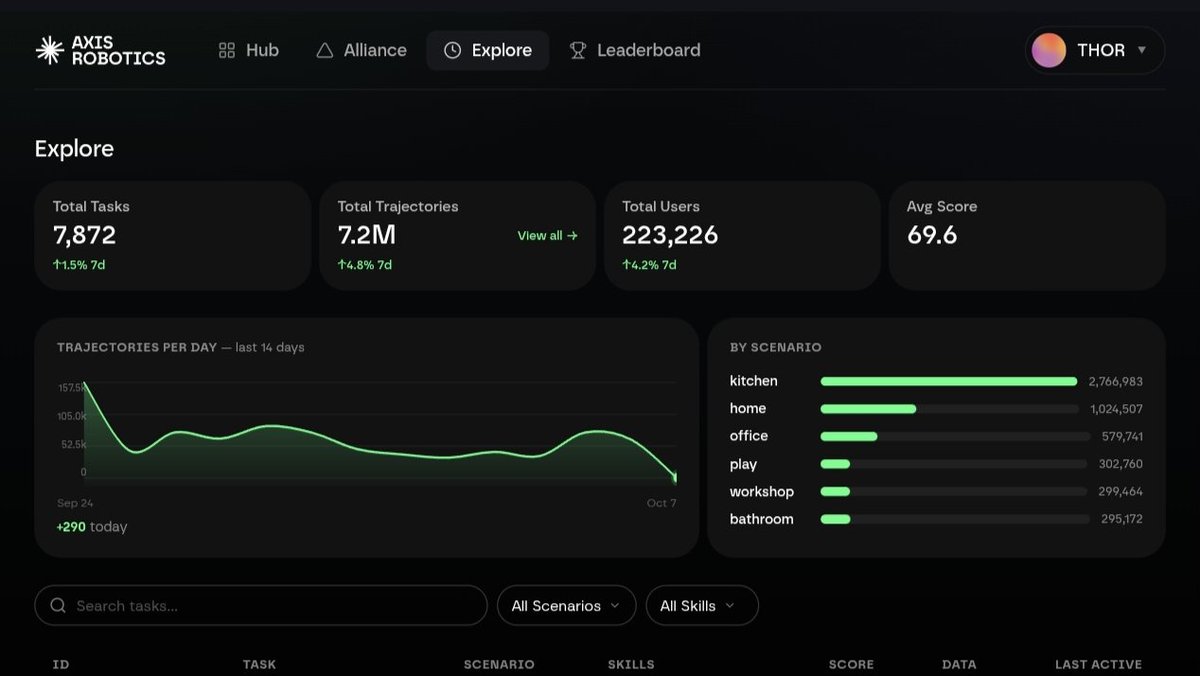Click the Sep 24 chart axis label
This screenshot has width=1200, height=676.
pyautogui.click(x=75, y=503)
